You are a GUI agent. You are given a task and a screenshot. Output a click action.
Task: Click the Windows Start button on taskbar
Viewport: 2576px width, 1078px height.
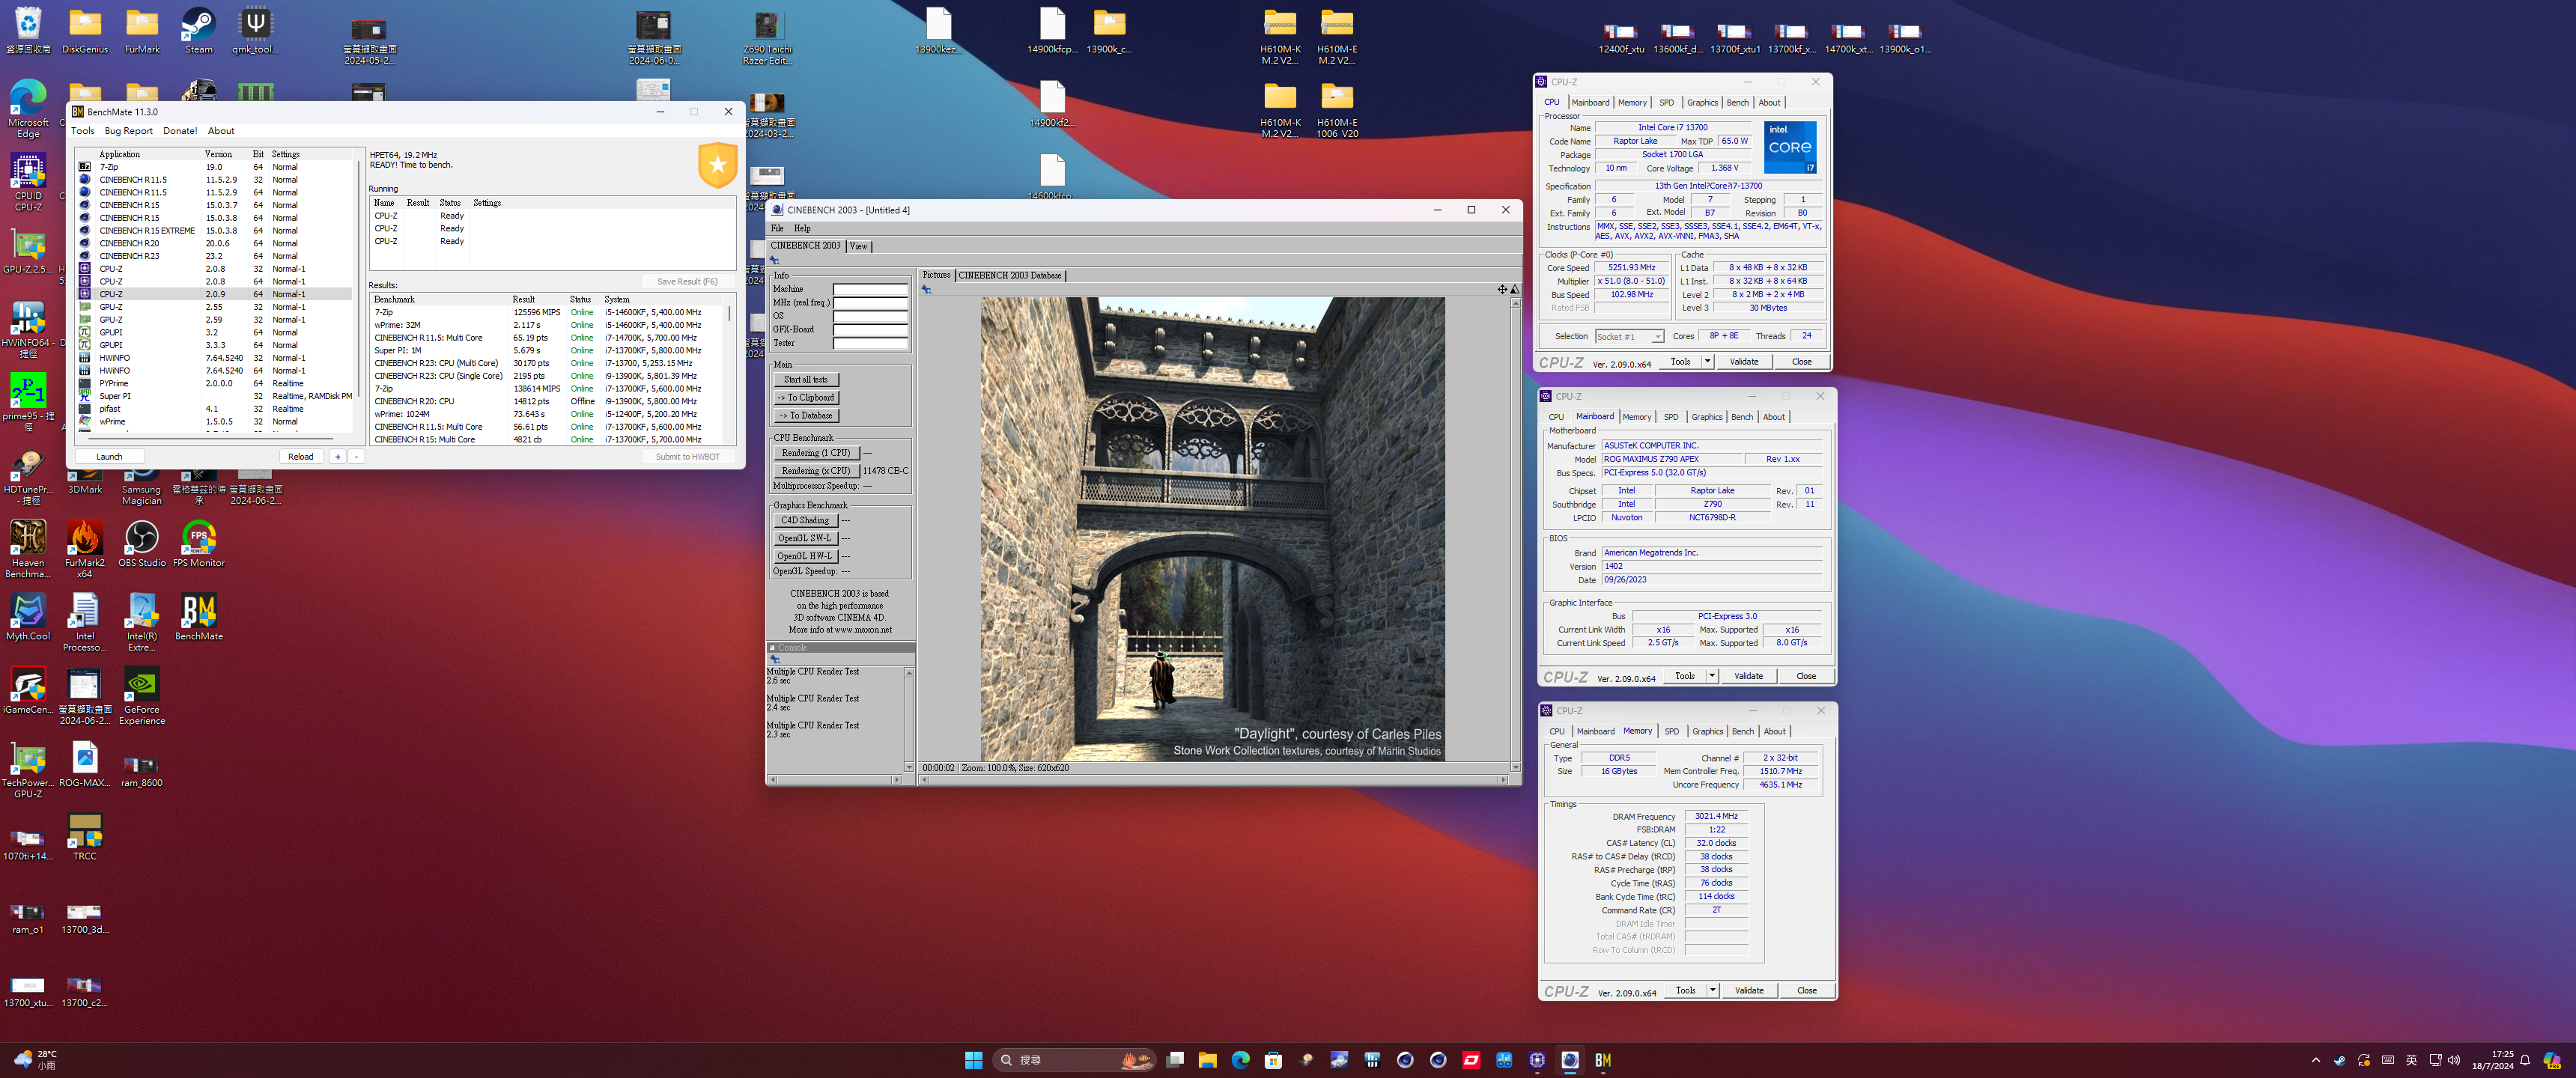tap(973, 1060)
